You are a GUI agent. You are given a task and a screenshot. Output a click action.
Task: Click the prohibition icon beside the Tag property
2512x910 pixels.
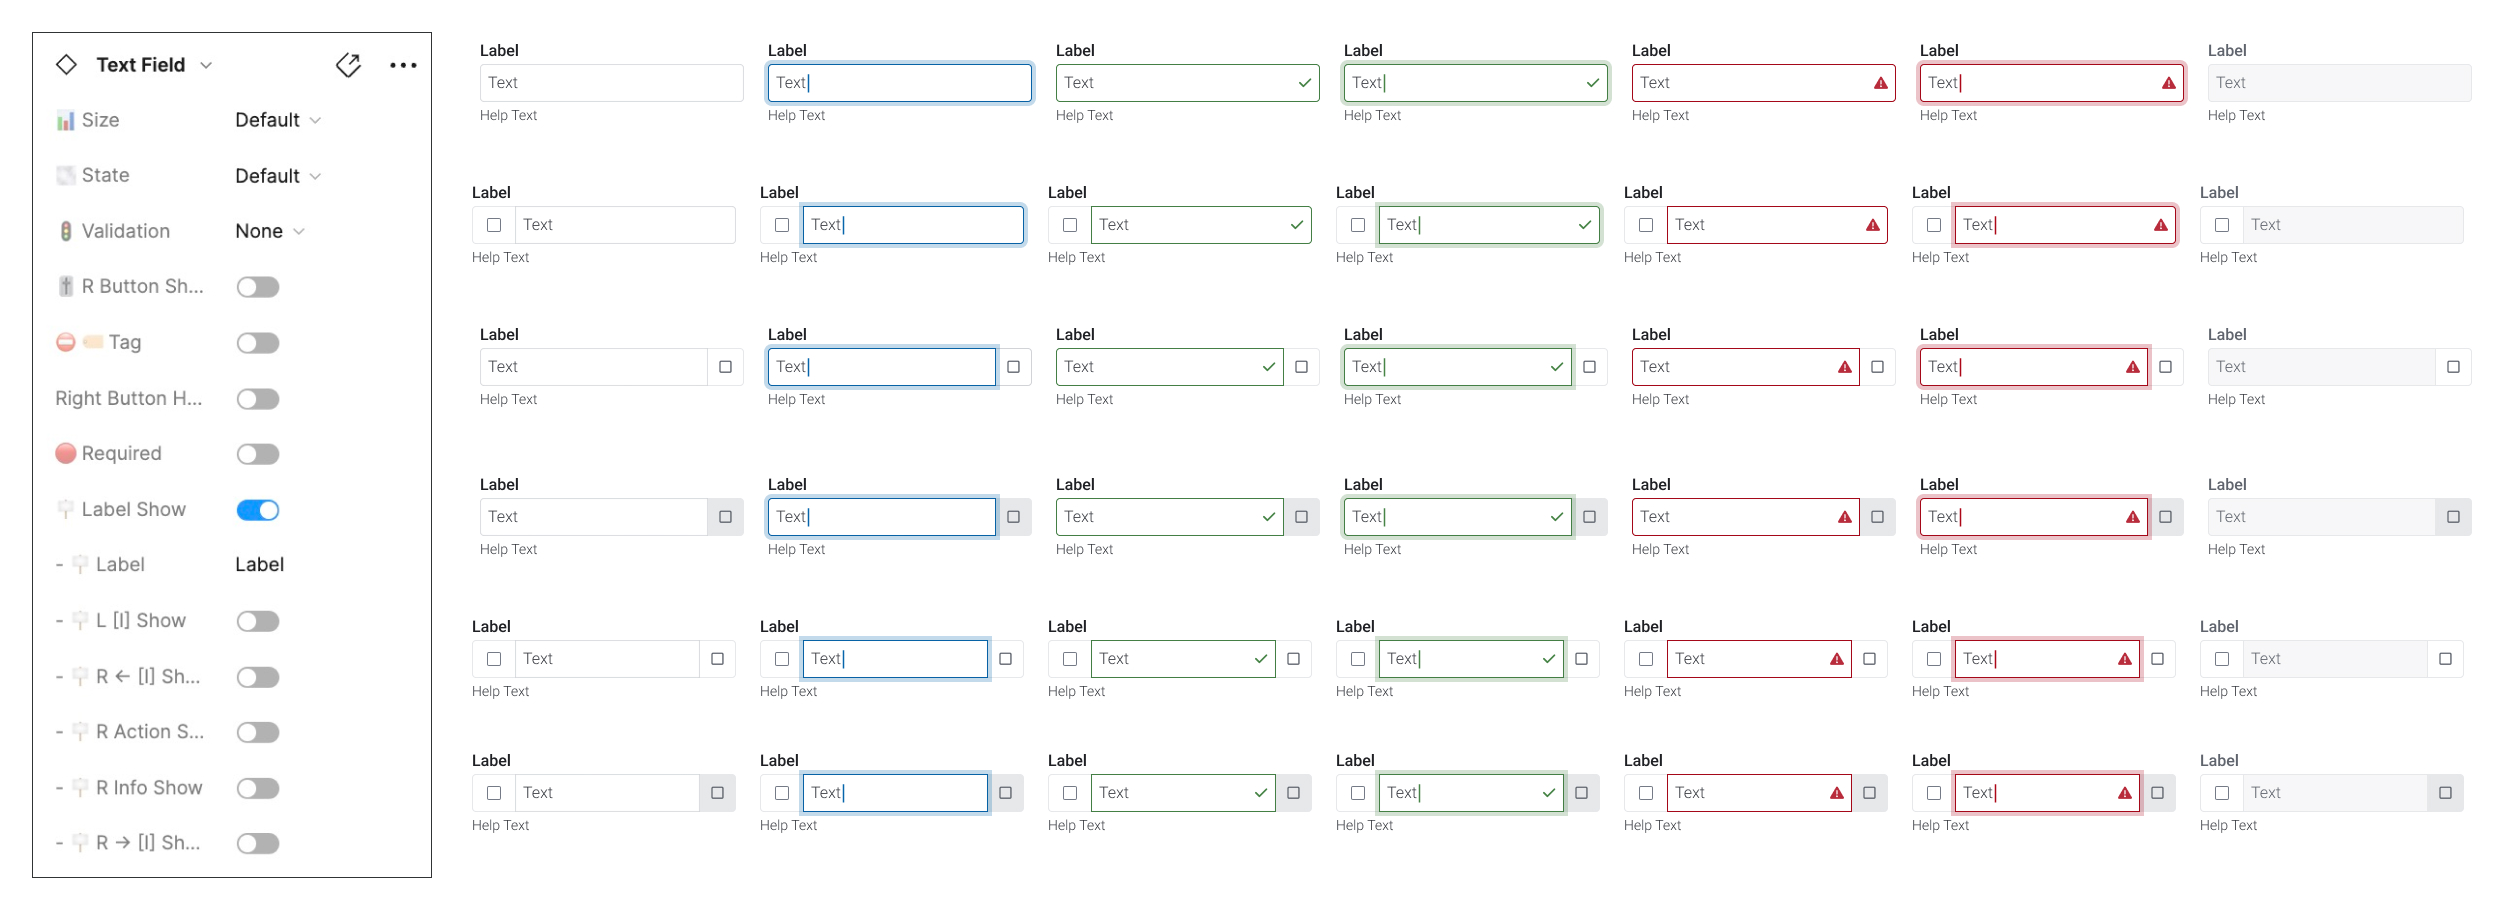click(x=65, y=342)
